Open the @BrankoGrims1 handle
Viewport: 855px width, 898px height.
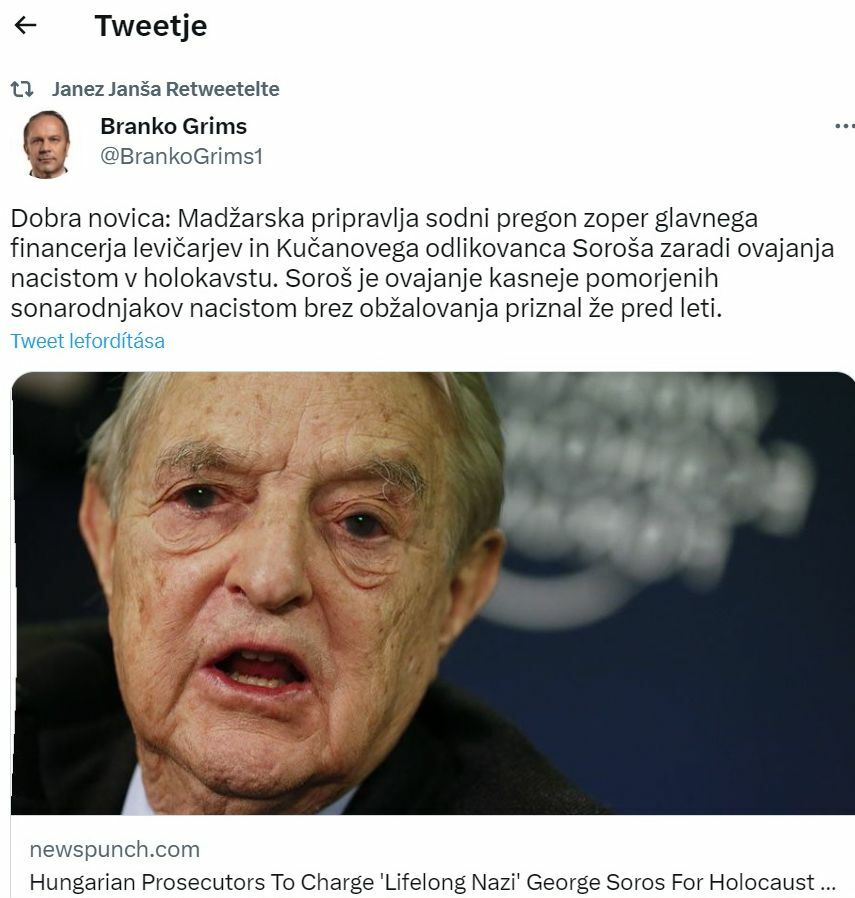tap(182, 156)
